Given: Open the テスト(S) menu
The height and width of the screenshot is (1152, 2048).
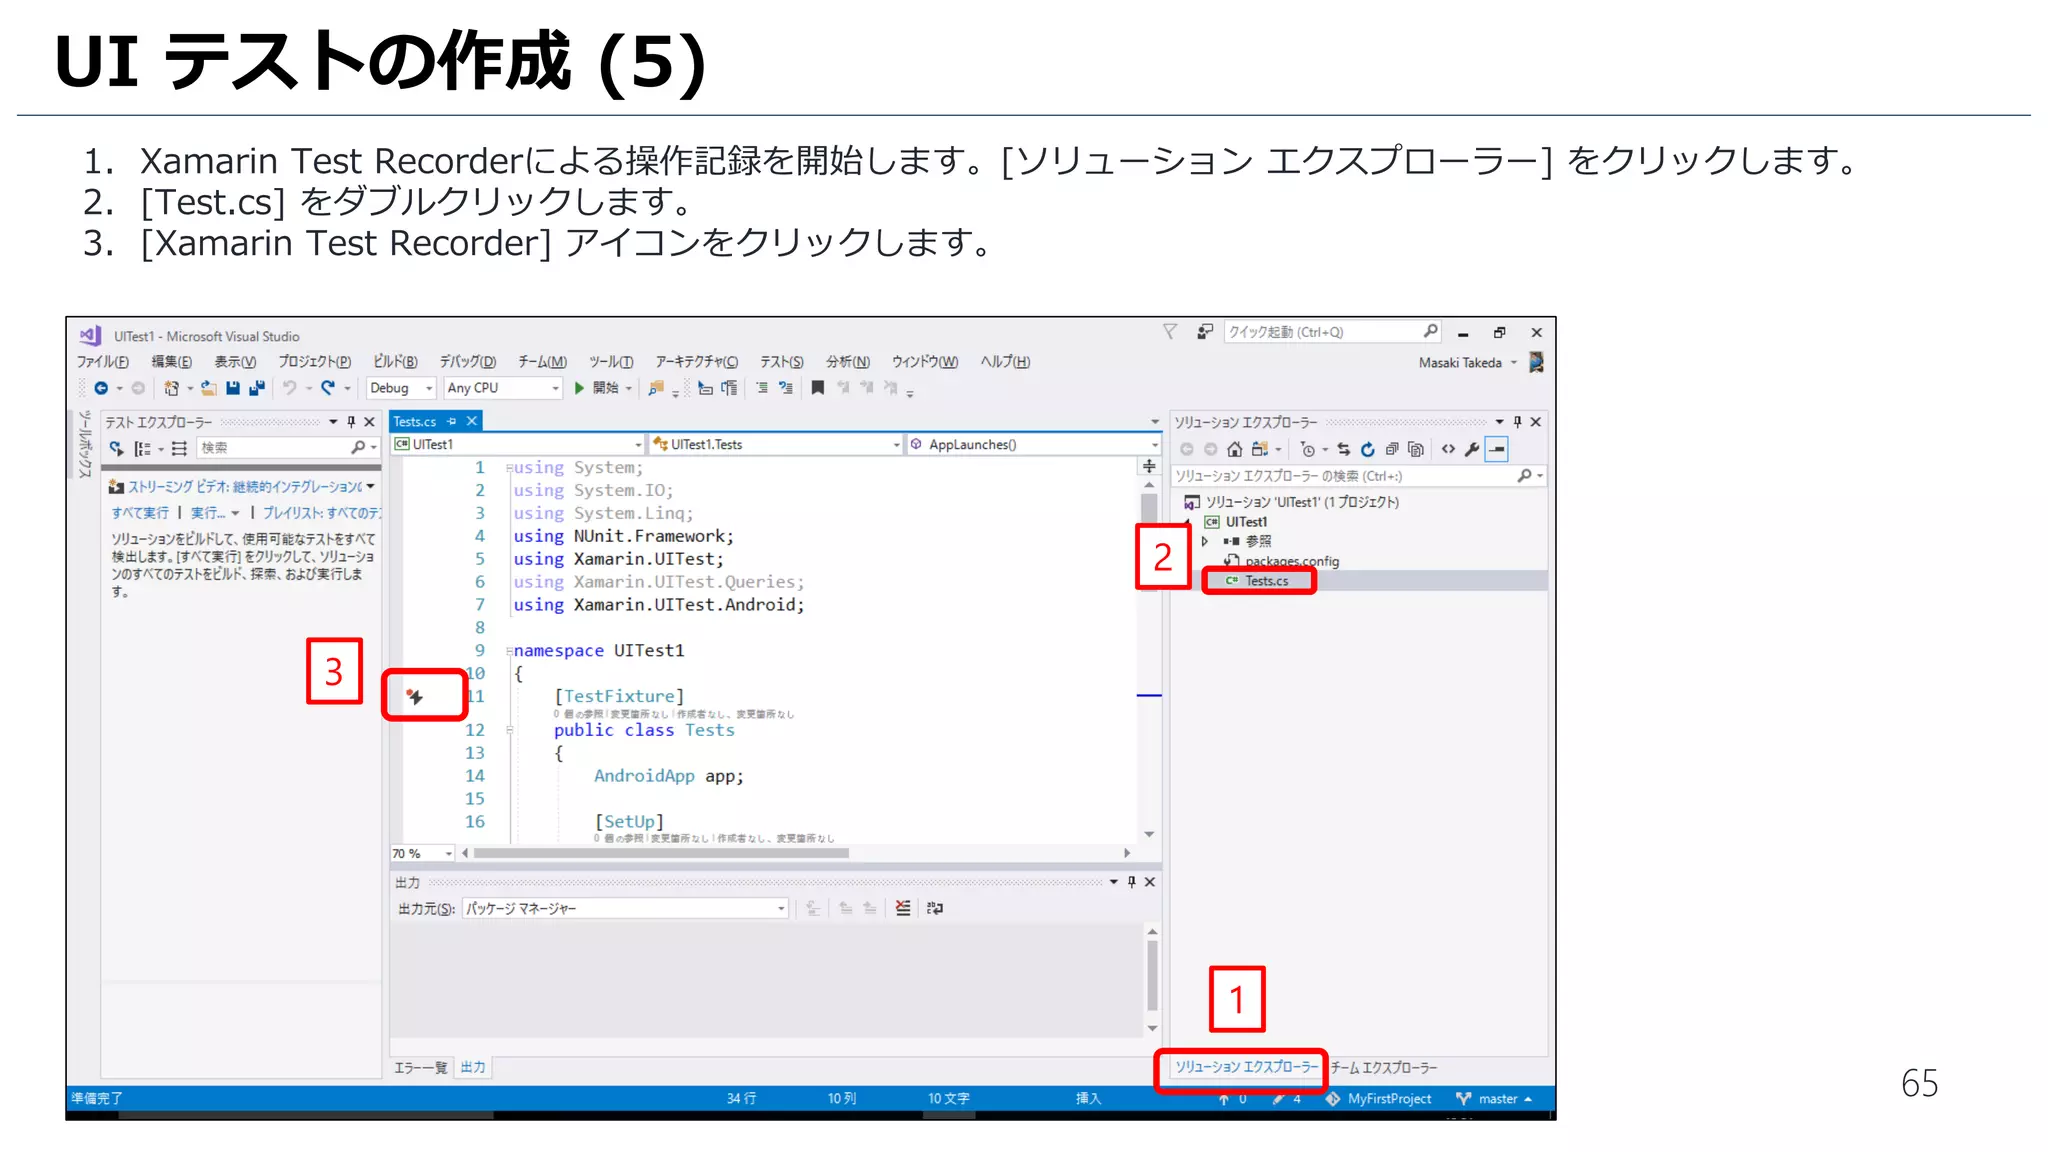Looking at the screenshot, I should click(781, 362).
